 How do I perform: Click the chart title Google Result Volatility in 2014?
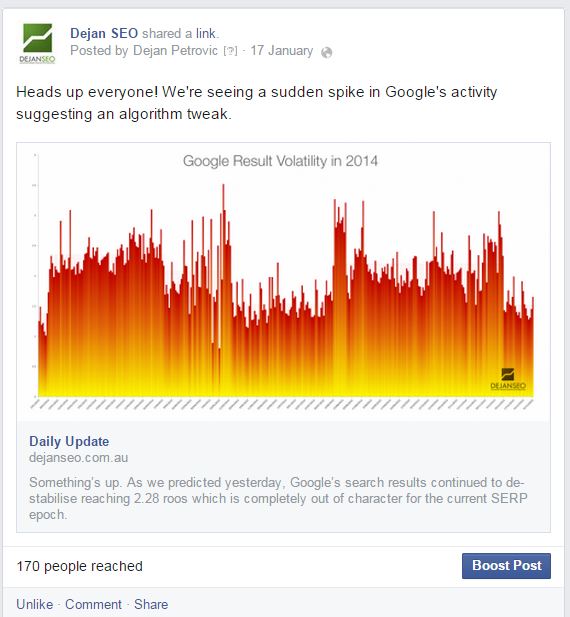pyautogui.click(x=280, y=161)
